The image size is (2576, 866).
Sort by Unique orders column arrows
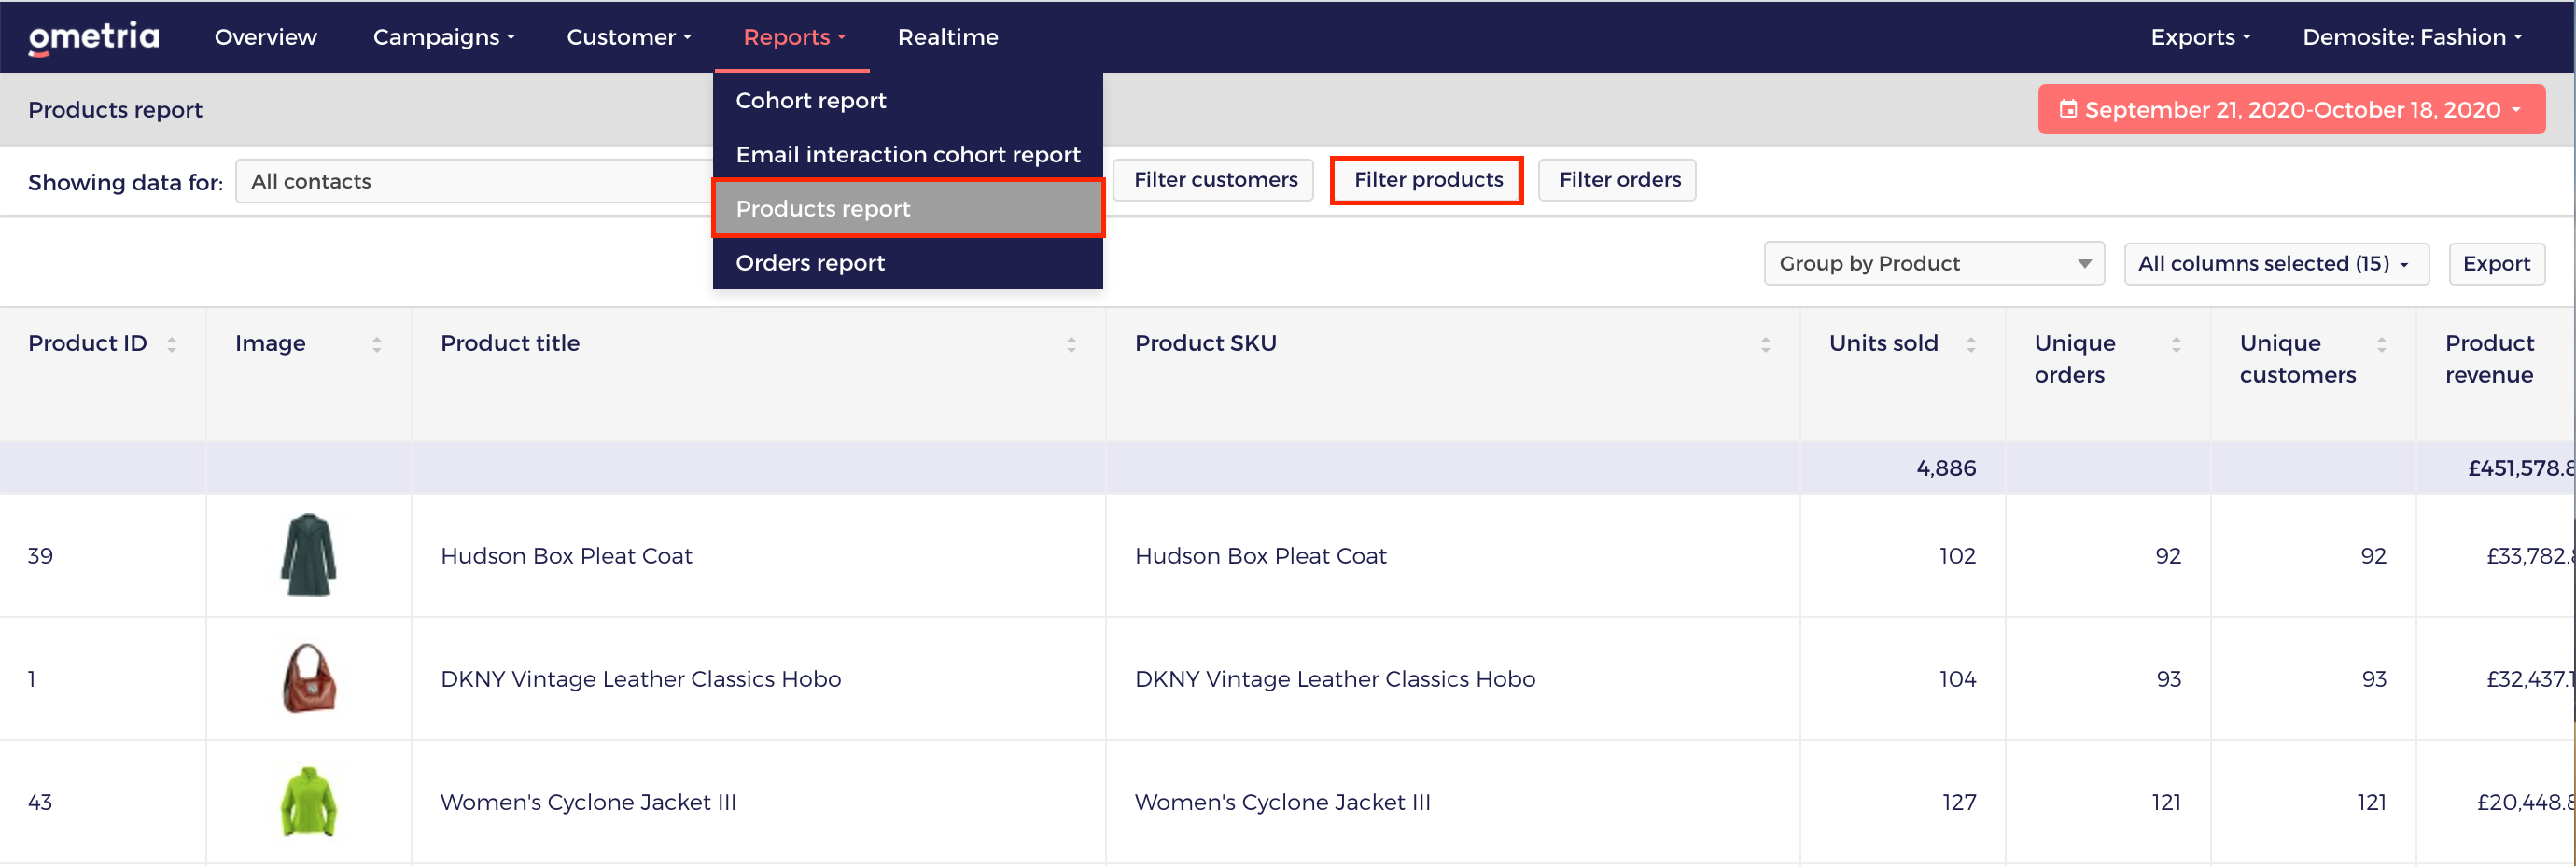tap(2176, 344)
